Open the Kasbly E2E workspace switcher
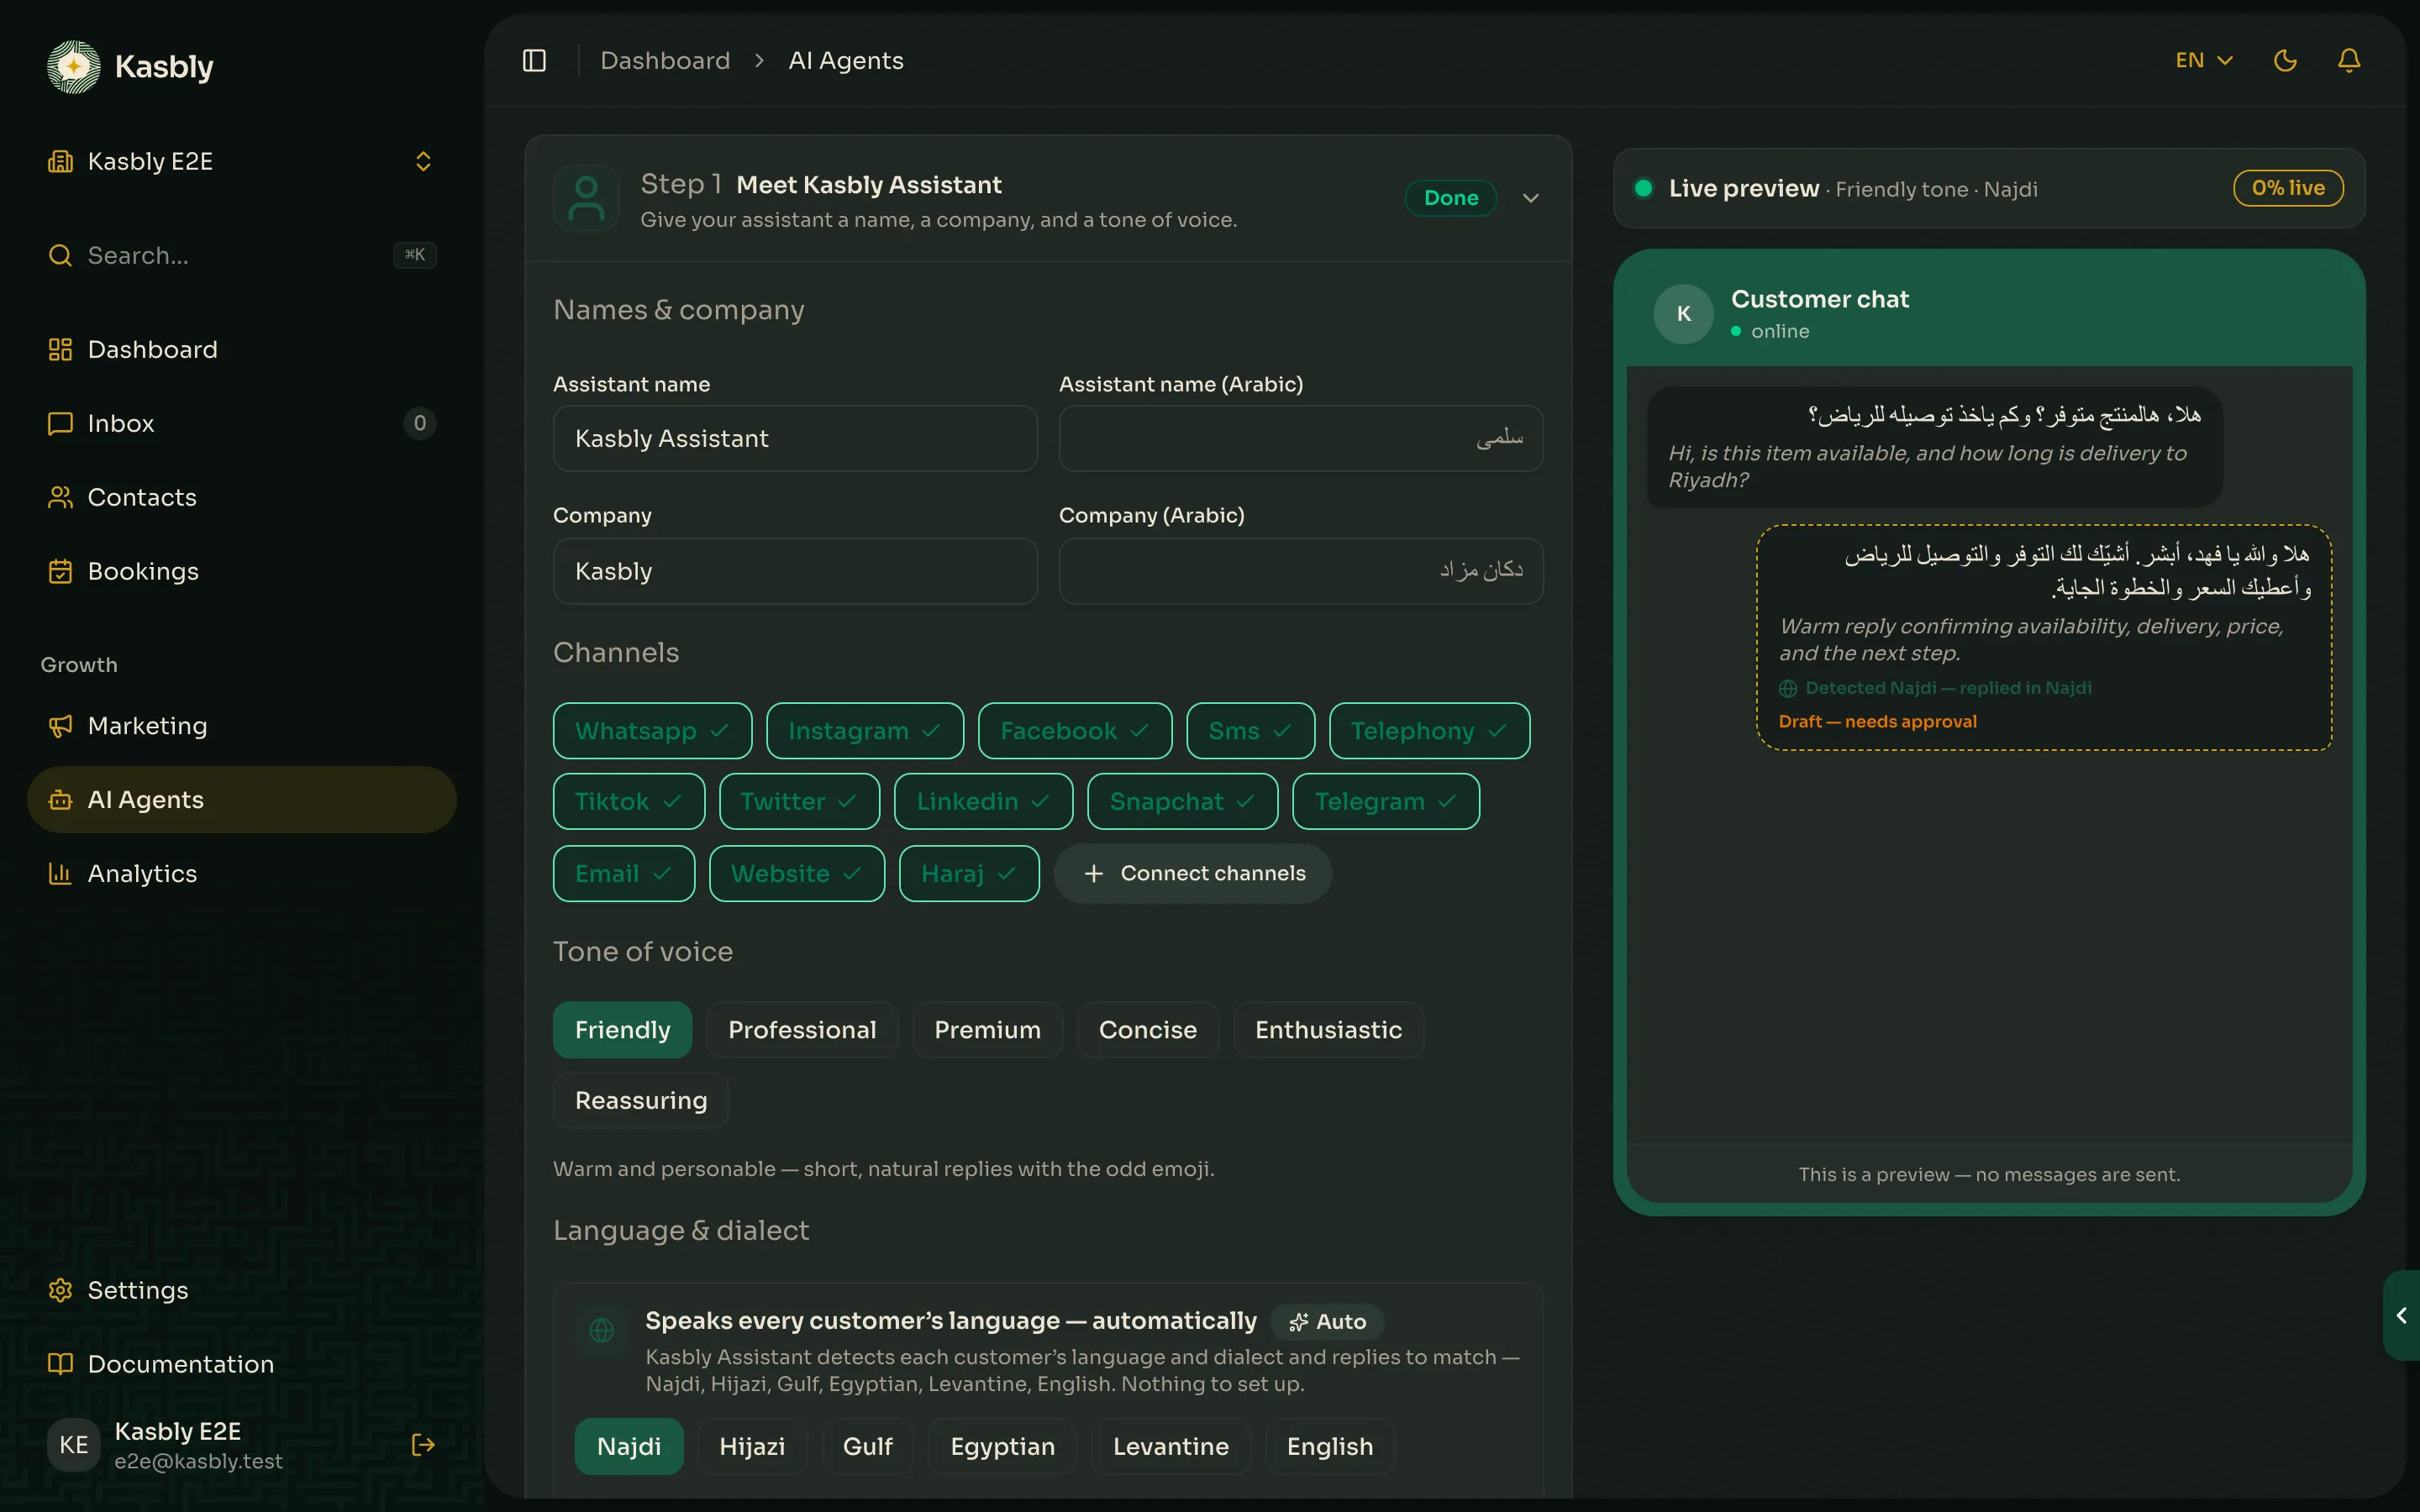Viewport: 2420px width, 1512px height. point(241,161)
